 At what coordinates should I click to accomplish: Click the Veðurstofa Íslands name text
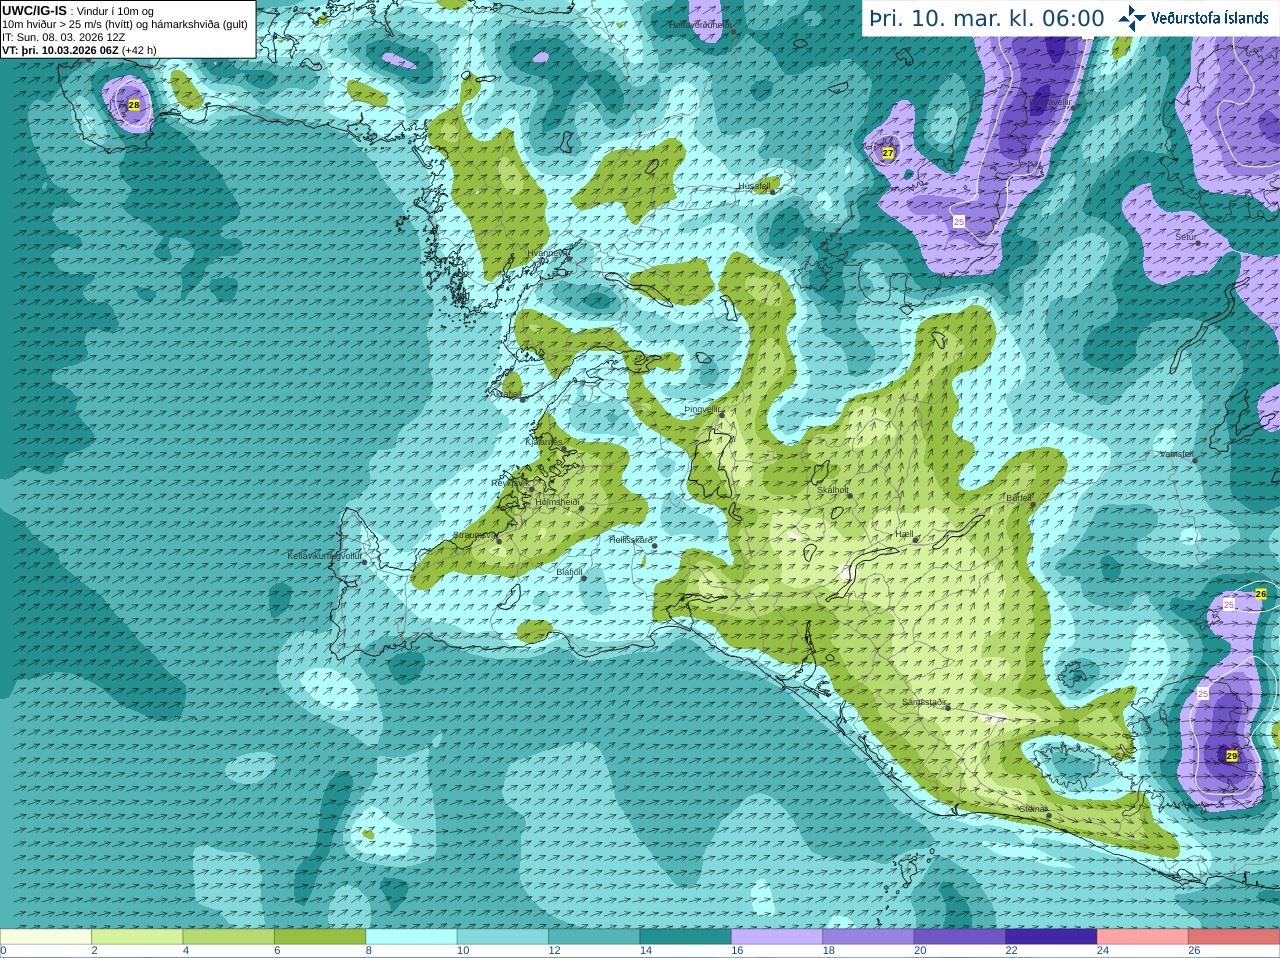tap(1209, 18)
